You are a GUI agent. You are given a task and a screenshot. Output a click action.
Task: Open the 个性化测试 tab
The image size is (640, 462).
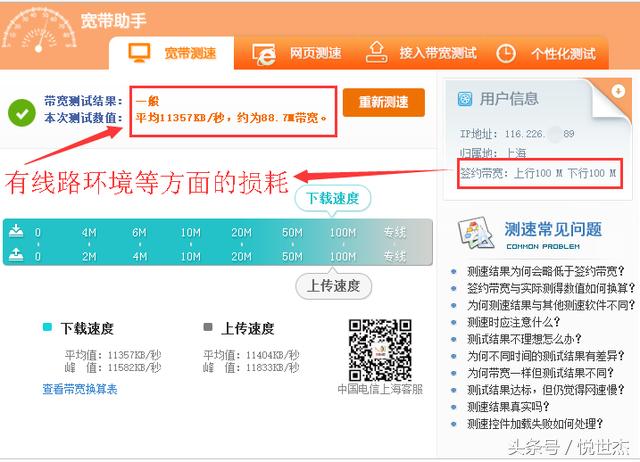[x=546, y=53]
